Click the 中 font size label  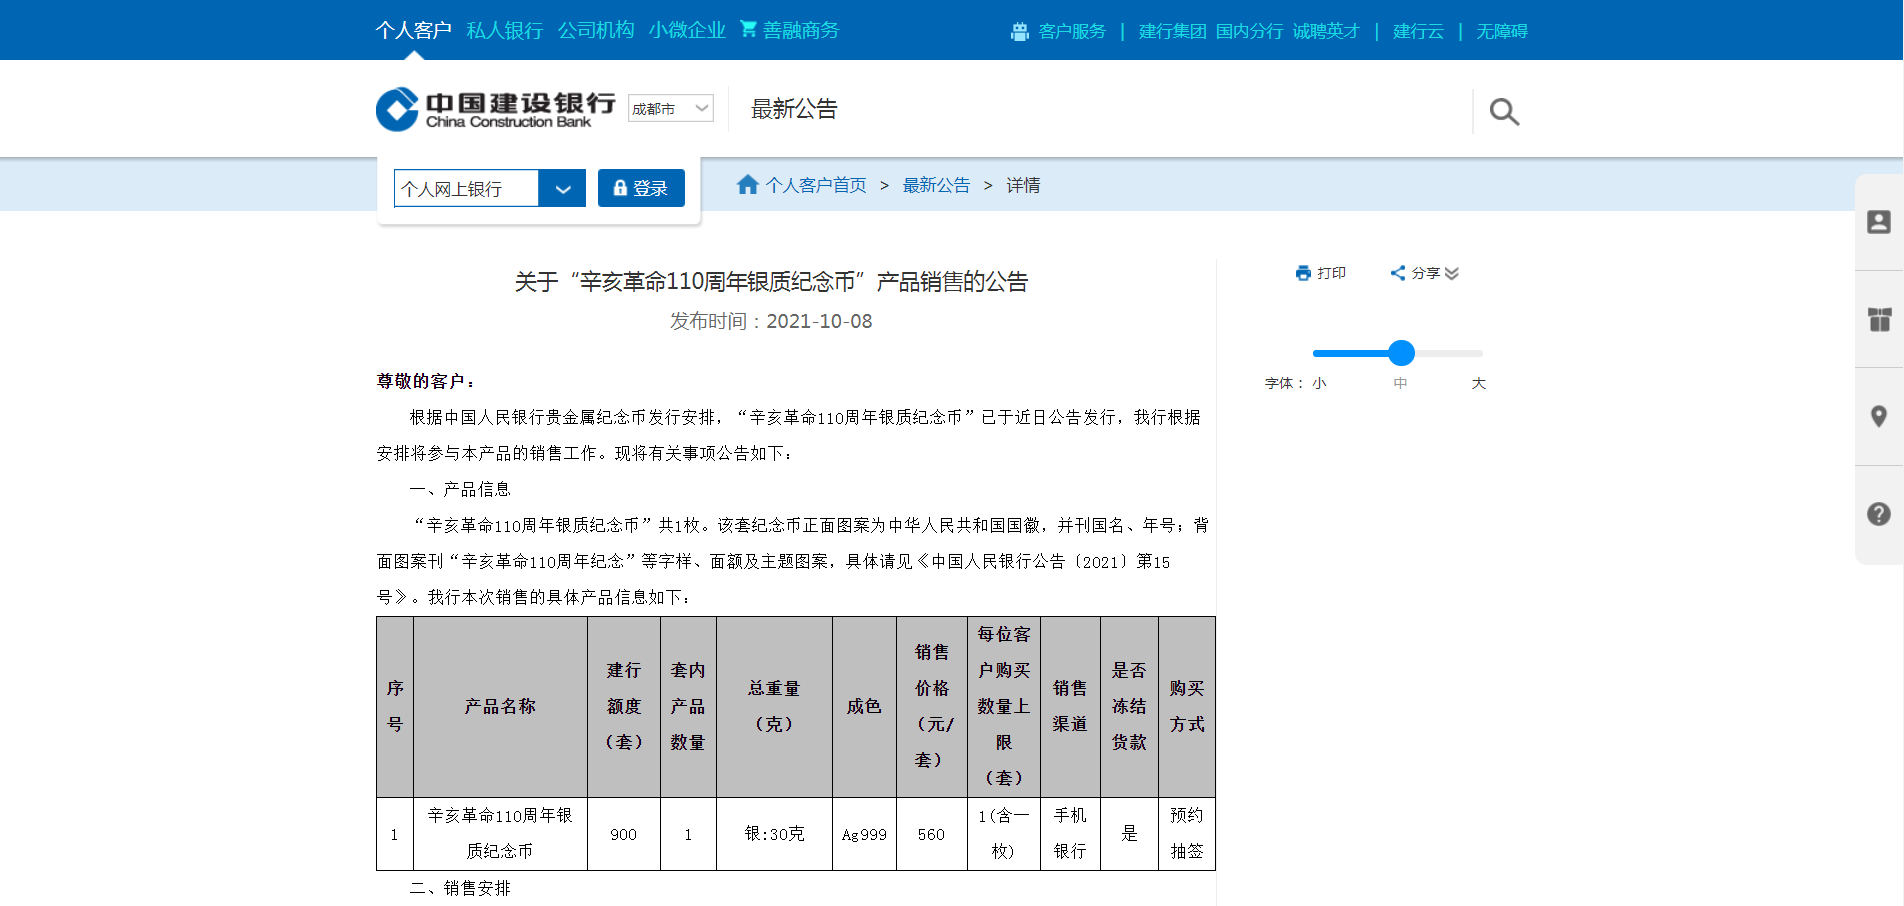point(1400,383)
